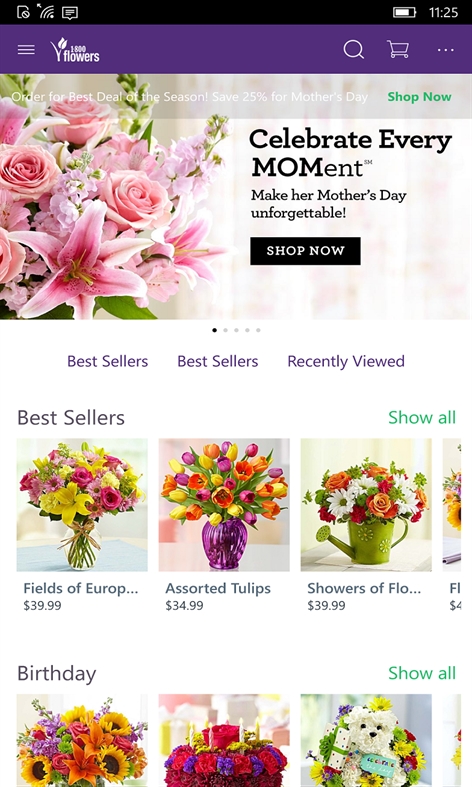Show all Birthday products
Screen dimensions: 472x787
tap(422, 673)
